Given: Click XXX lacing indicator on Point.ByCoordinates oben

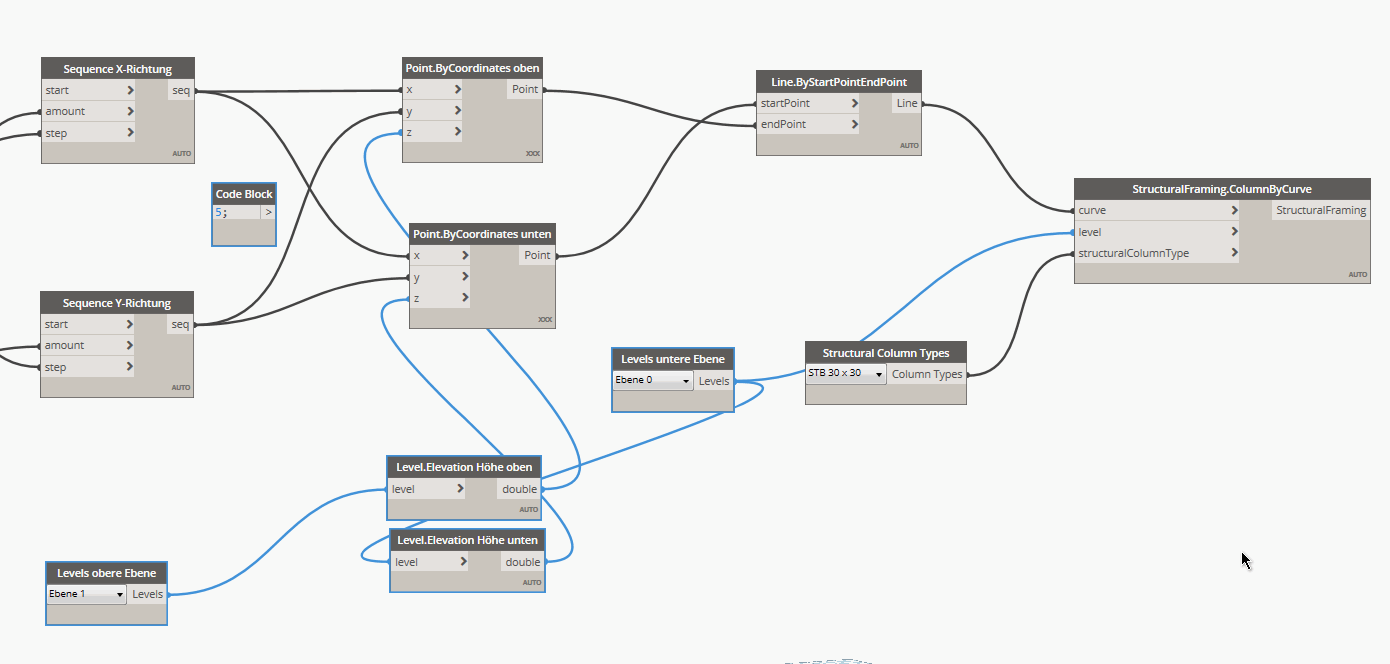Looking at the screenshot, I should tap(532, 154).
